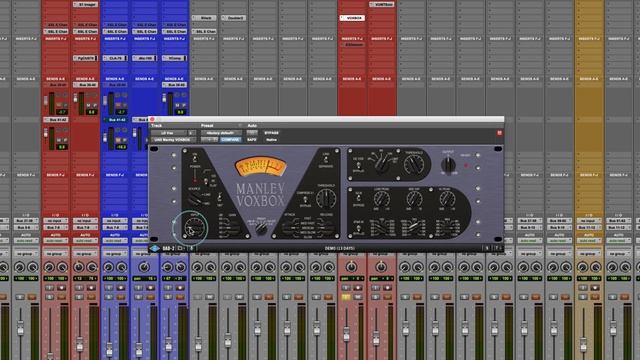Open the no group selector on gold track
The image size is (640, 360).
coord(589,254)
